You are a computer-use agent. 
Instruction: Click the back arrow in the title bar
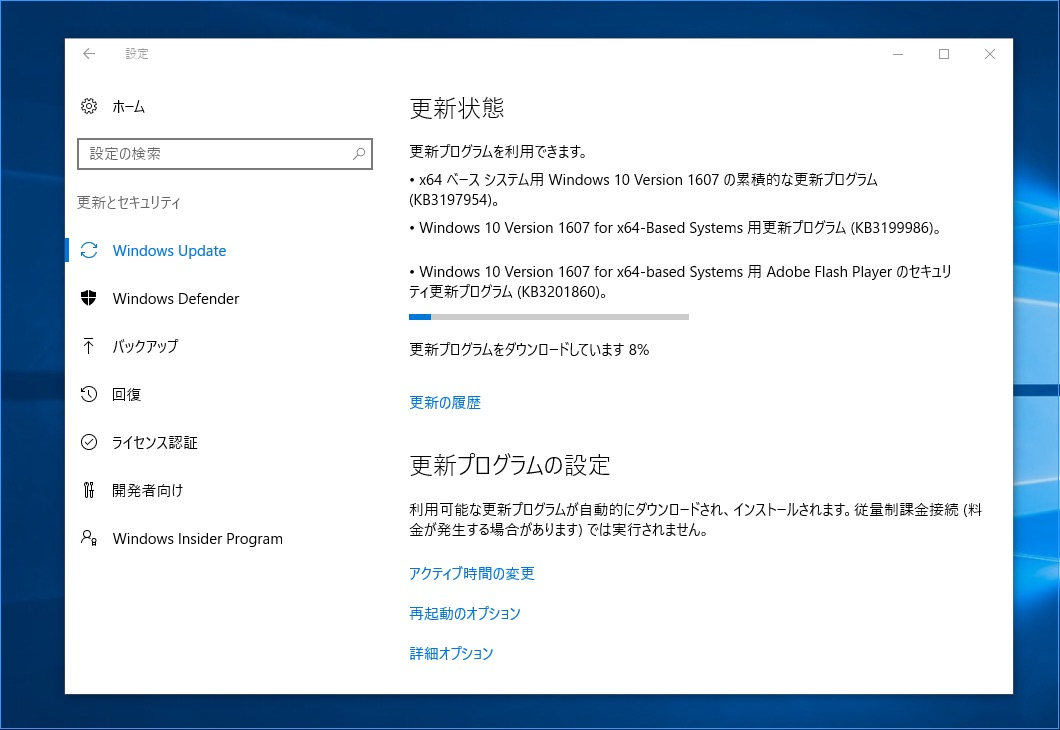tap(89, 54)
